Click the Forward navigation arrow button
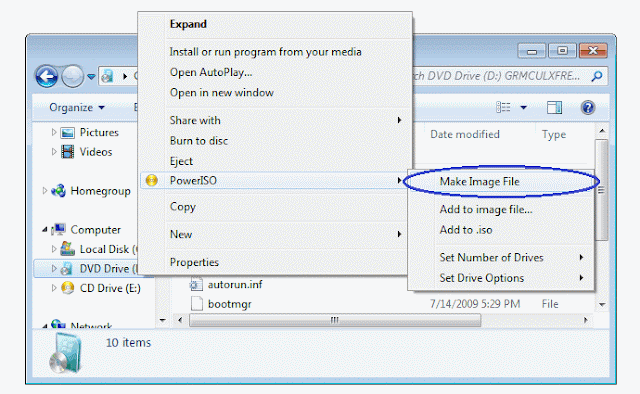The height and width of the screenshot is (394, 640). tap(73, 76)
